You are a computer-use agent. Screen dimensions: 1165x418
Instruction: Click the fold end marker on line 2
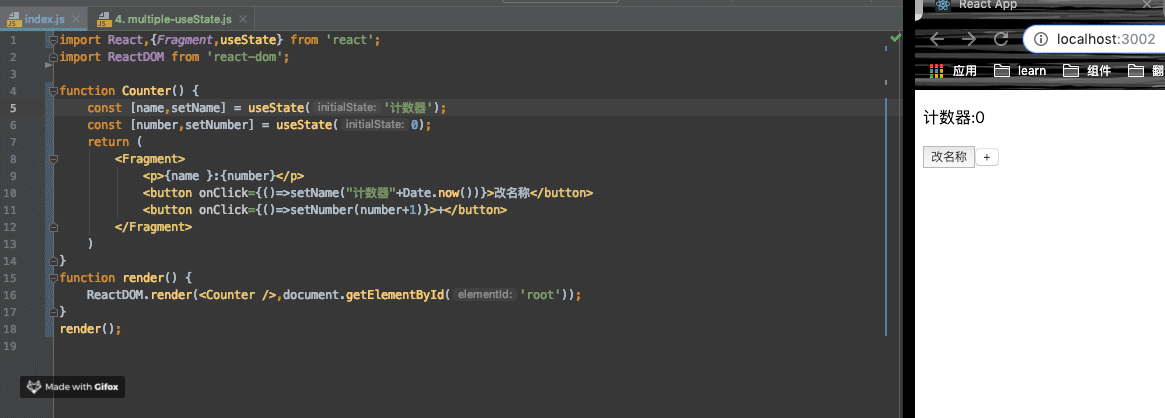53,57
